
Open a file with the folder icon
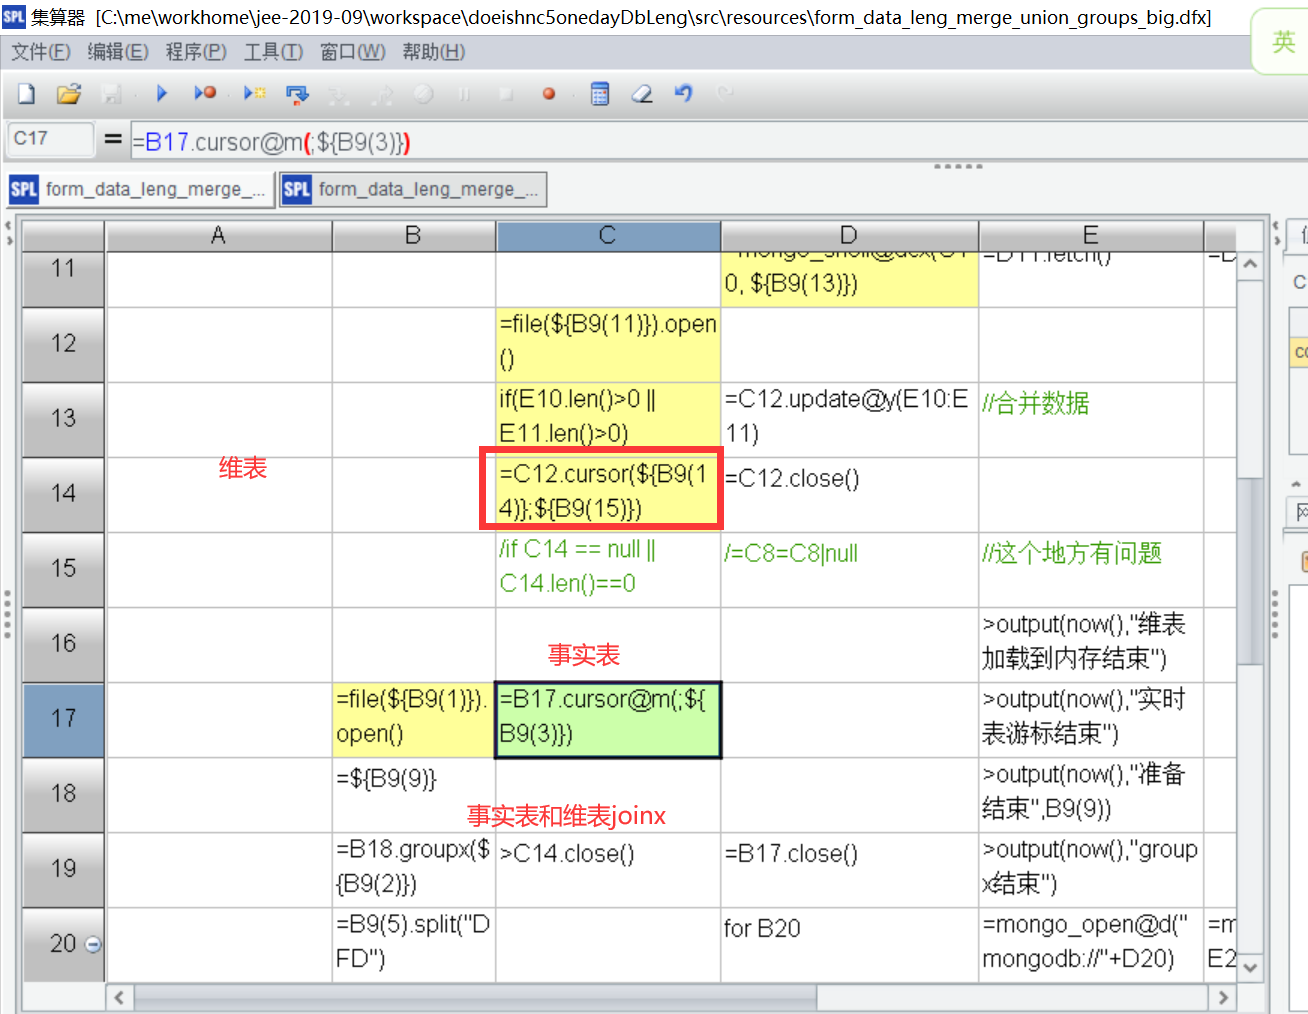click(x=68, y=94)
